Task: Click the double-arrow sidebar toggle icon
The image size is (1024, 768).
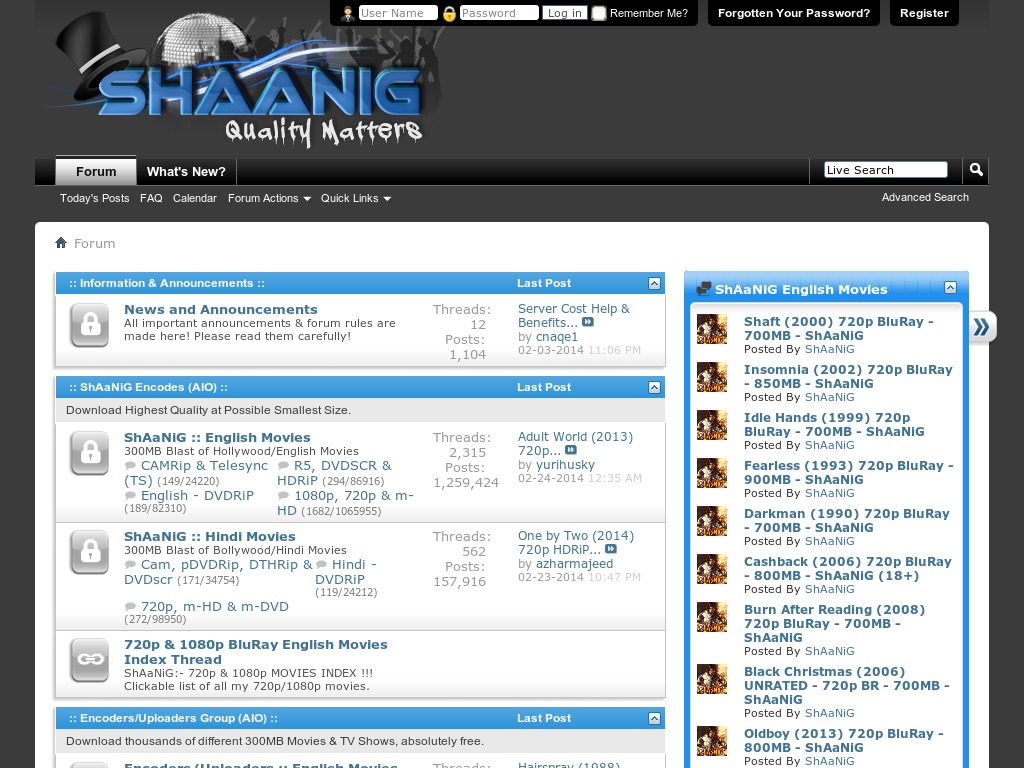Action: pyautogui.click(x=982, y=327)
